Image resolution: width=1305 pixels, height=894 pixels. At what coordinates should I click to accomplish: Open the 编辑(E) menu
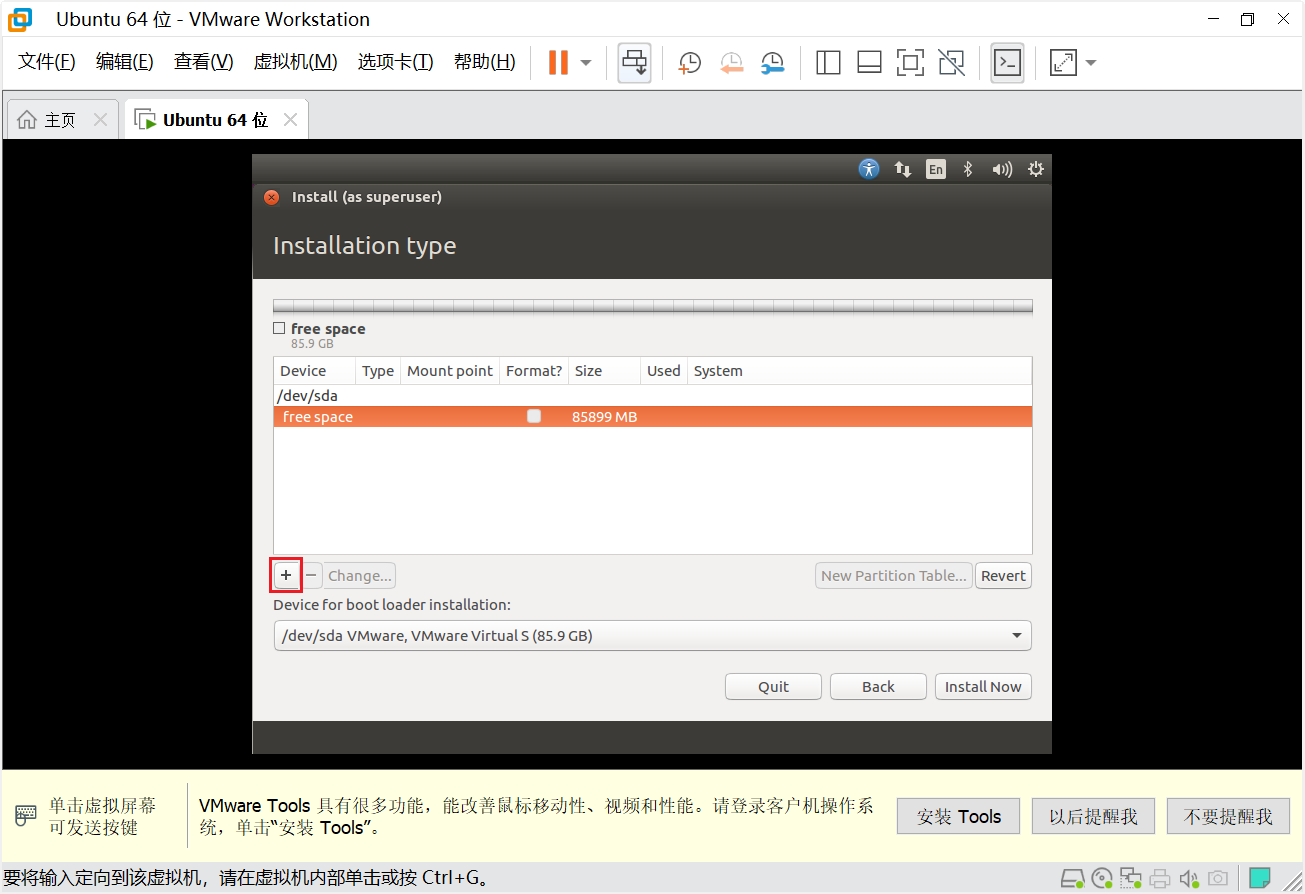click(x=125, y=62)
